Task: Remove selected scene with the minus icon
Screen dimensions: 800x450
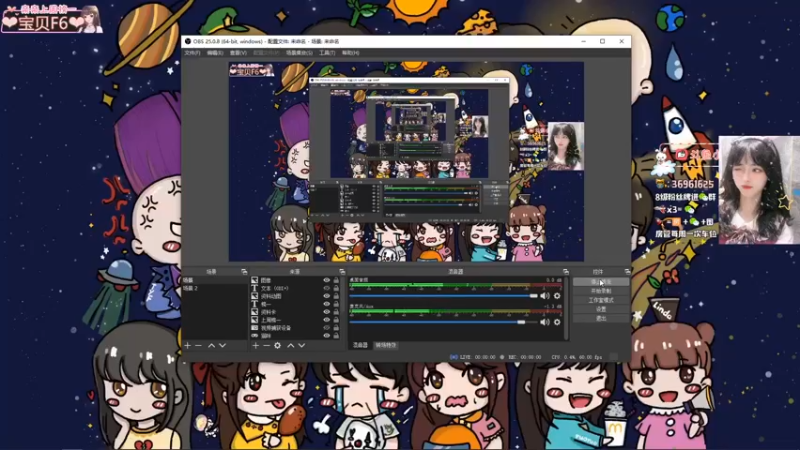Action: 198,345
